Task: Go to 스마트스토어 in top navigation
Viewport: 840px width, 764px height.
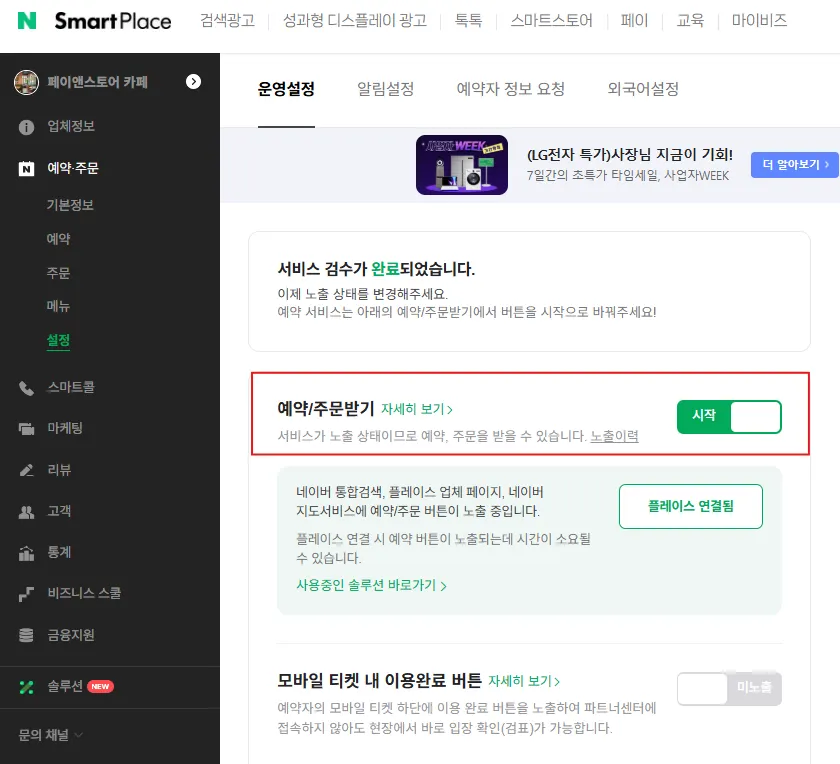Action: 552,20
